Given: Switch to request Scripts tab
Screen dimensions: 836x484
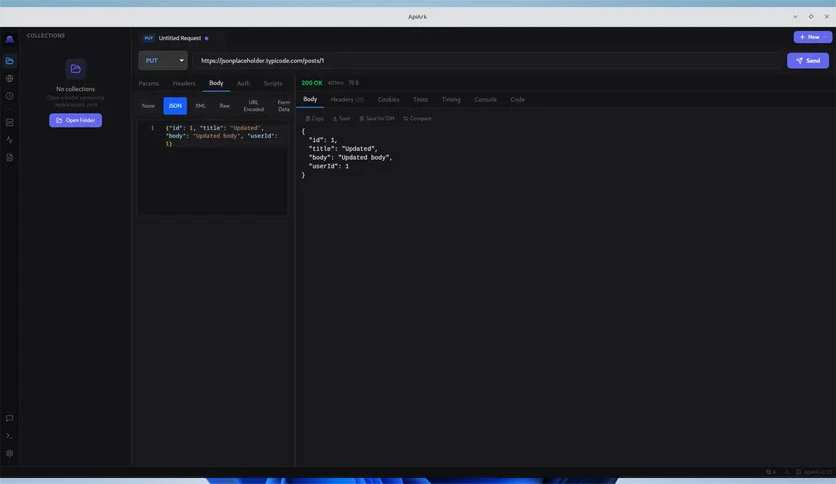Looking at the screenshot, I should pyautogui.click(x=273, y=84).
